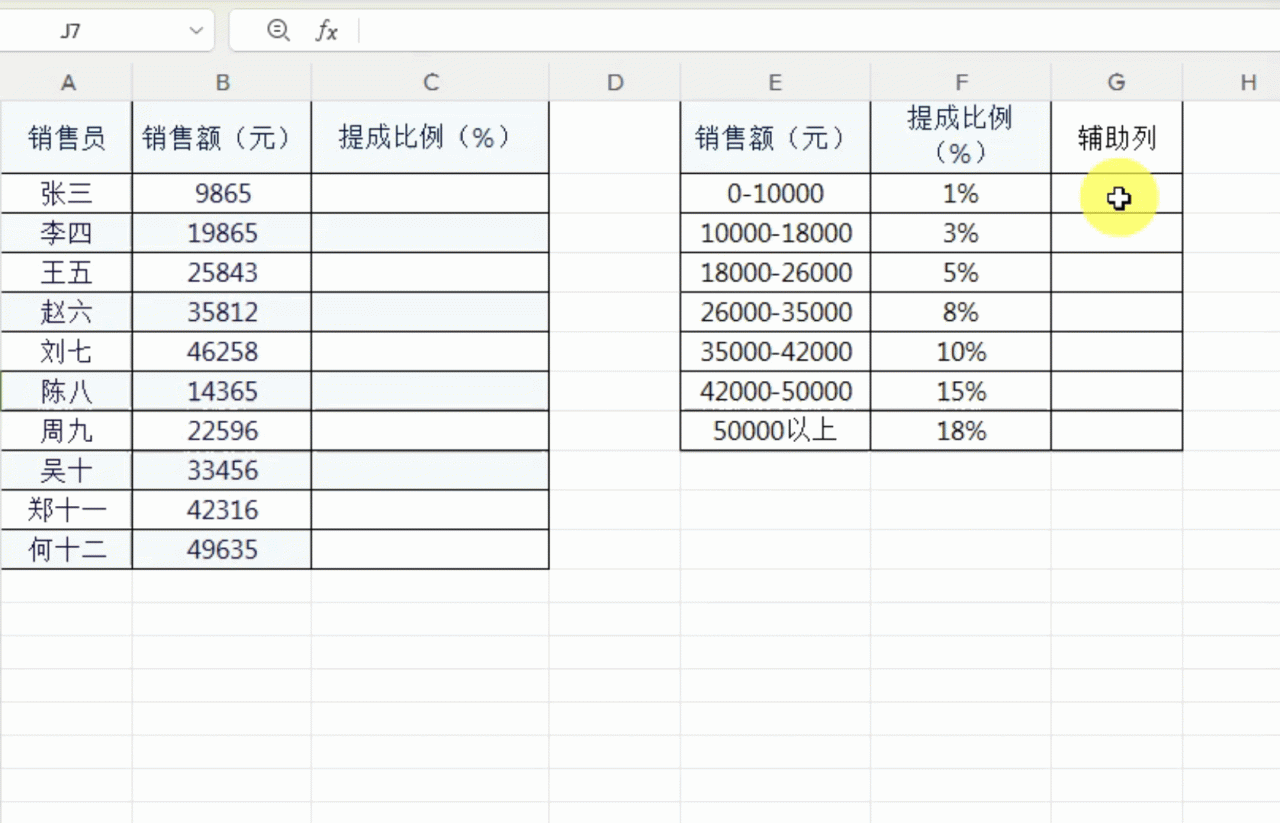Image resolution: width=1280 pixels, height=823 pixels.
Task: Select the cell with 刘七
Action: click(67, 351)
